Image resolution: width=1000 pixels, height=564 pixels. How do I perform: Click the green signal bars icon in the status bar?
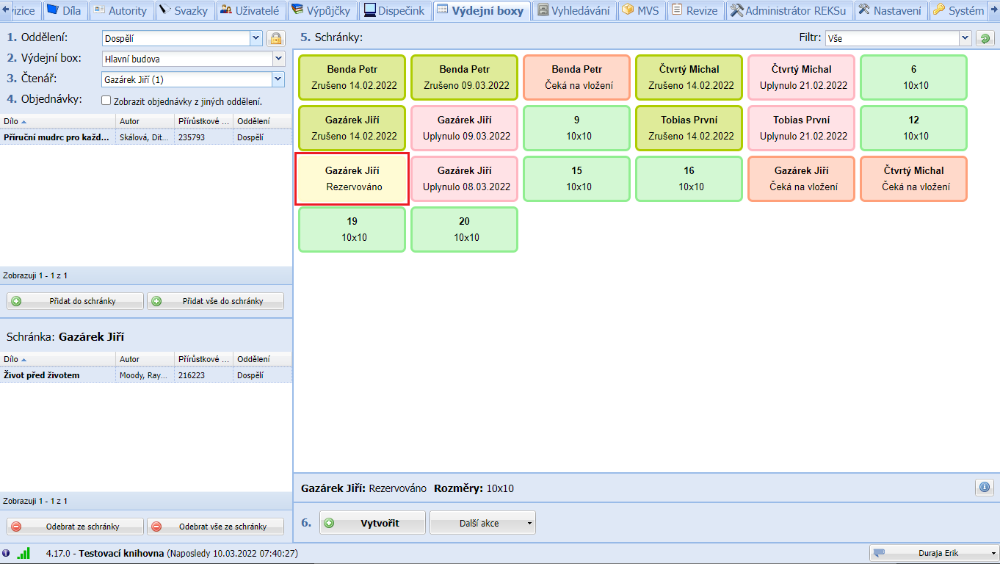(x=24, y=553)
